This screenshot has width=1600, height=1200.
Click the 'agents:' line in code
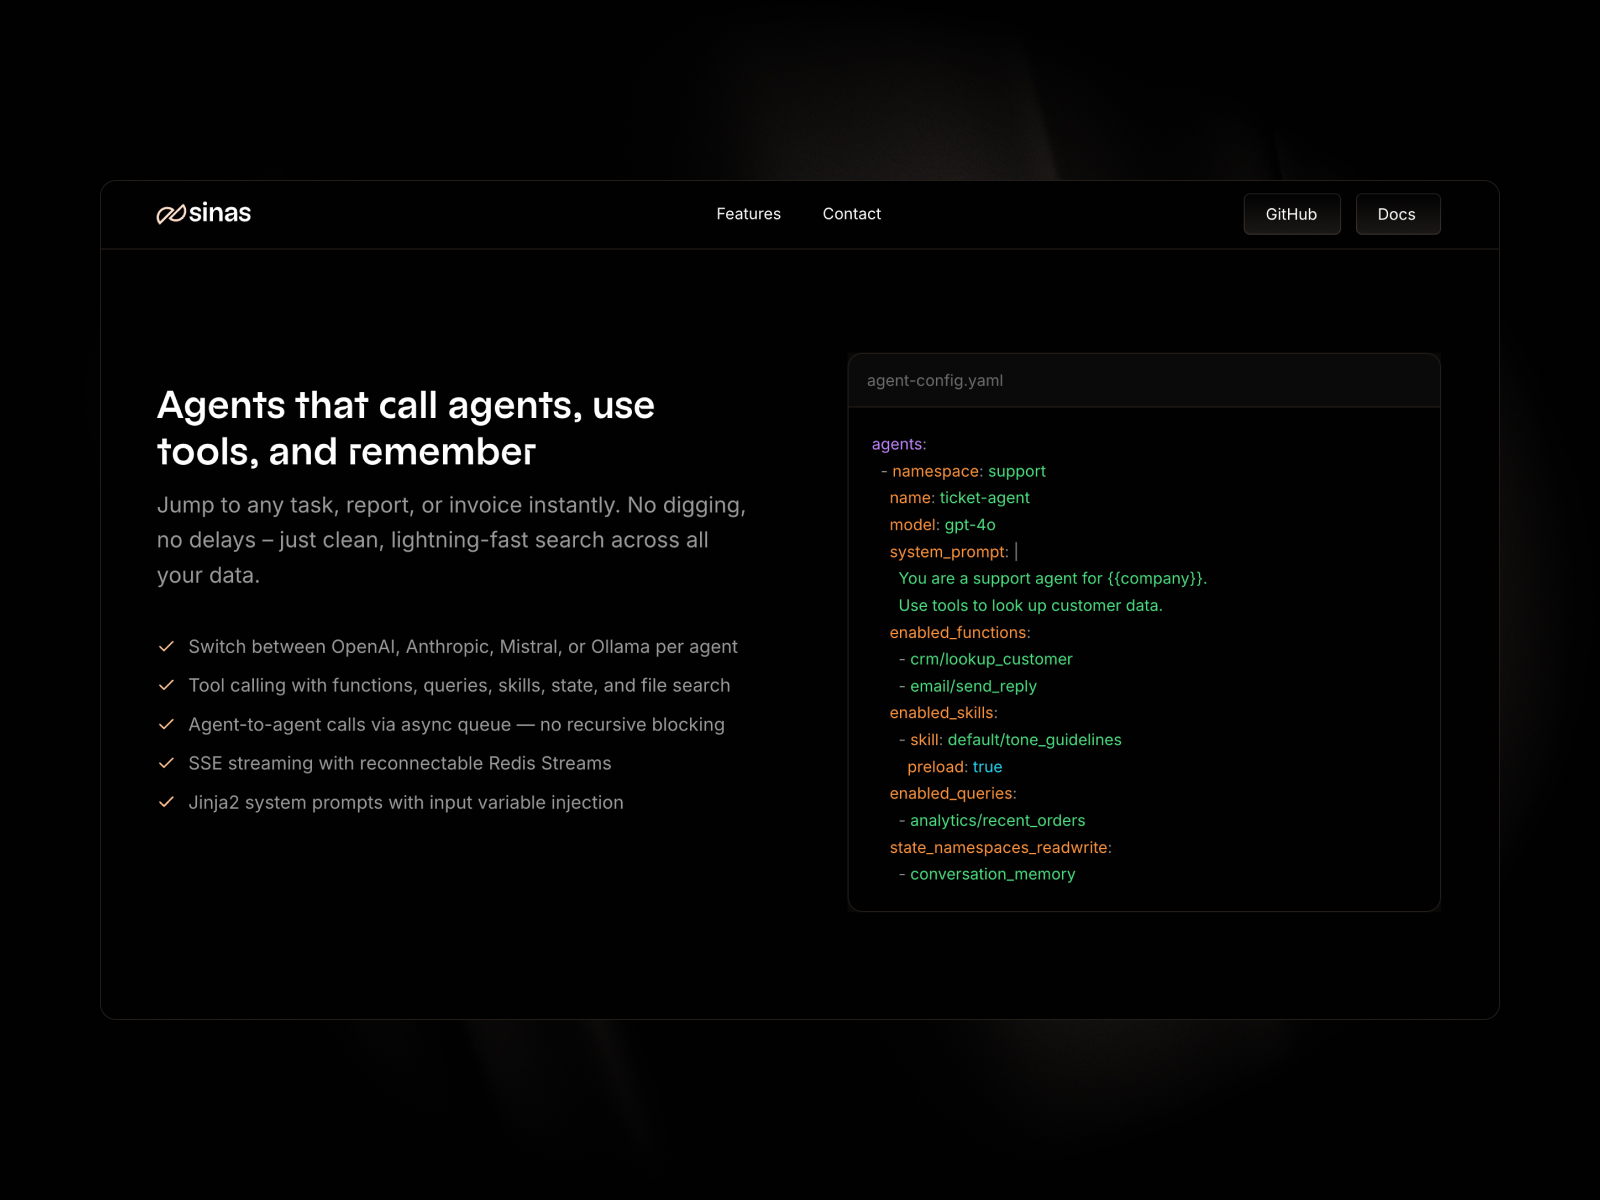pos(899,445)
